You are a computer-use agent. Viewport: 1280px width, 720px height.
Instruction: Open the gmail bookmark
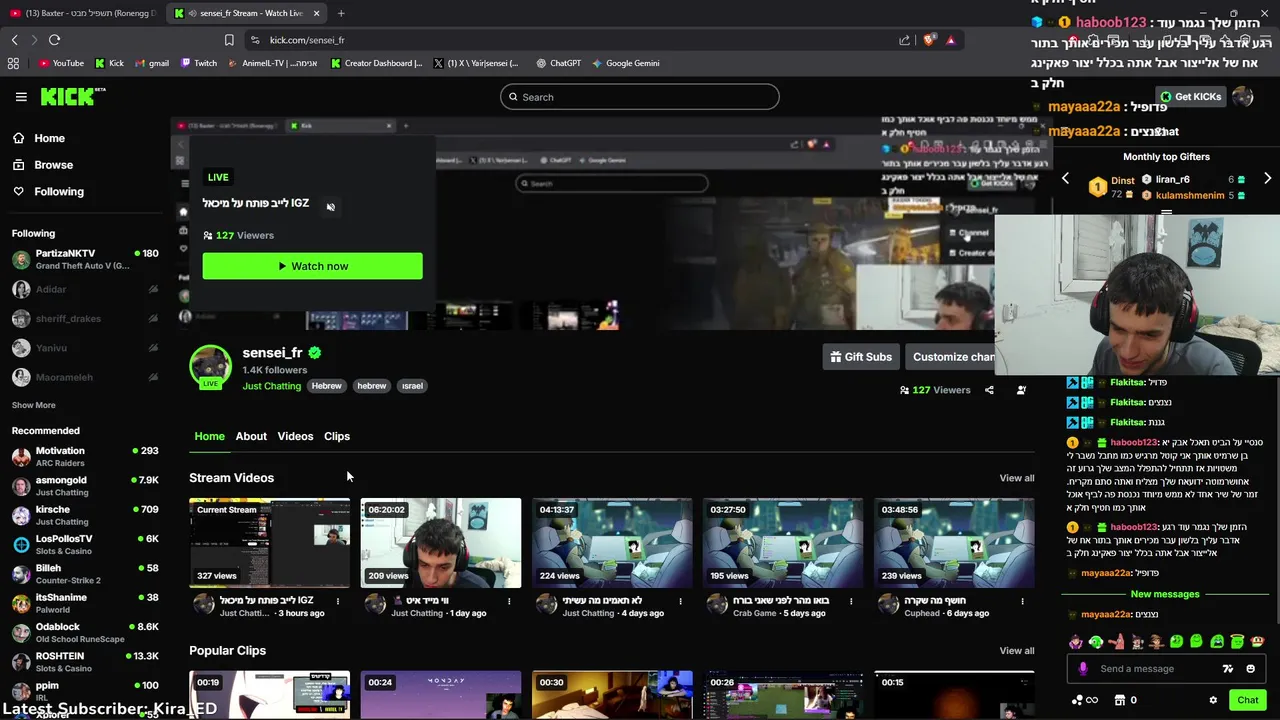(152, 63)
